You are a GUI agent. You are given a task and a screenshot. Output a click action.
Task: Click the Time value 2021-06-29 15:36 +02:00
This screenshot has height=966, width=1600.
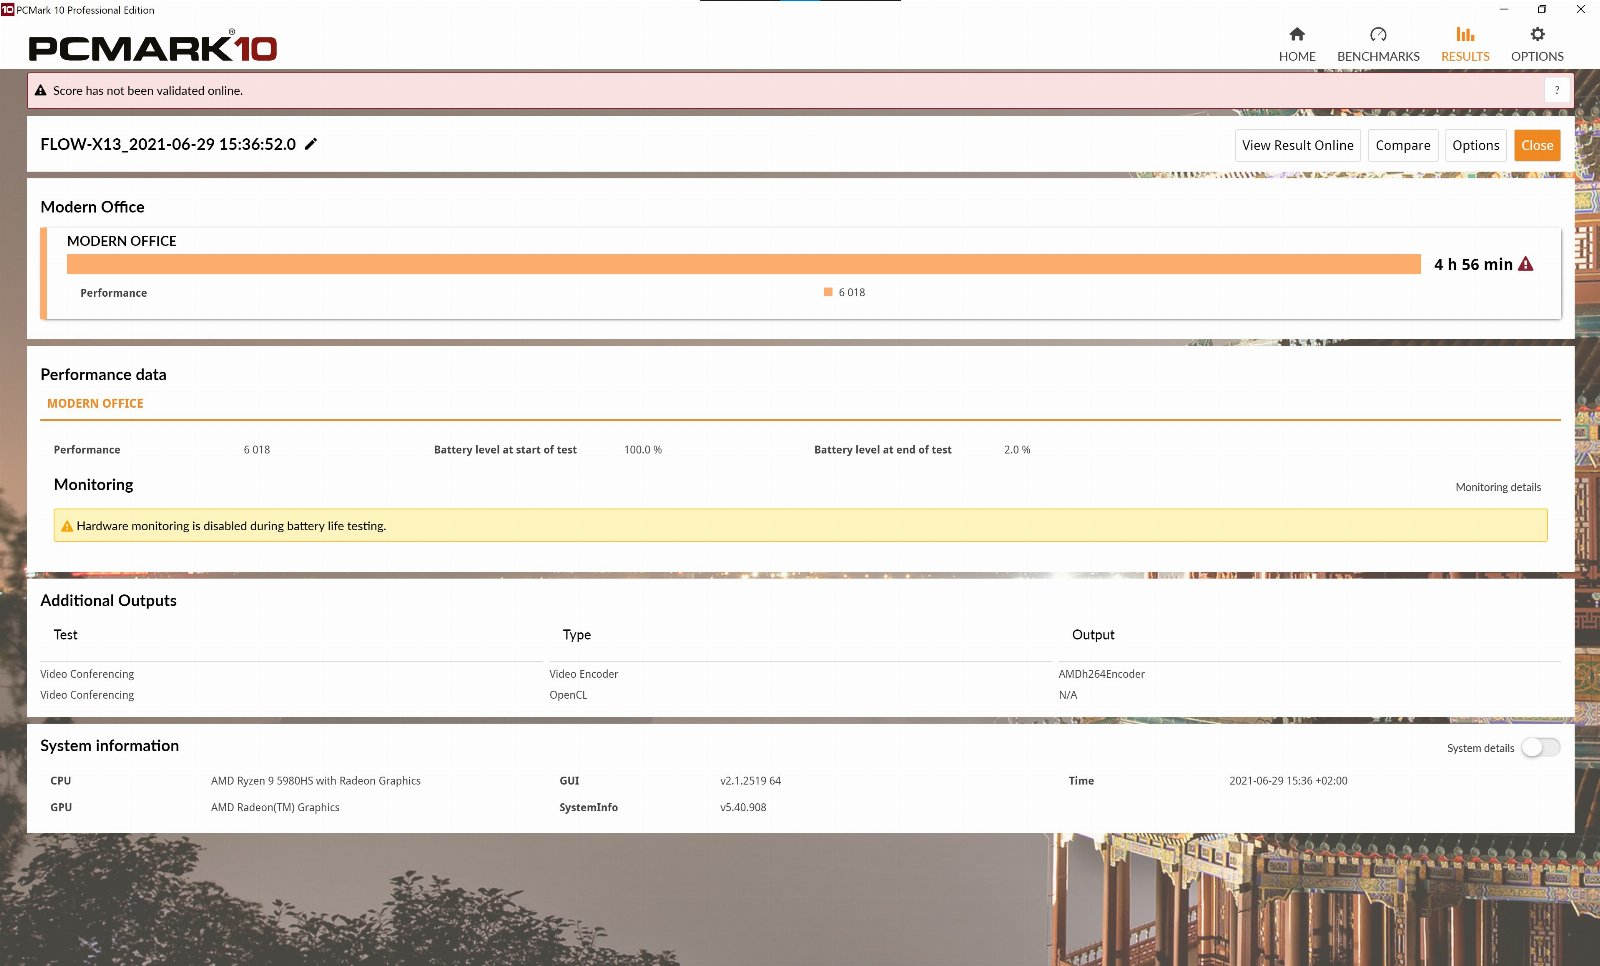point(1288,781)
